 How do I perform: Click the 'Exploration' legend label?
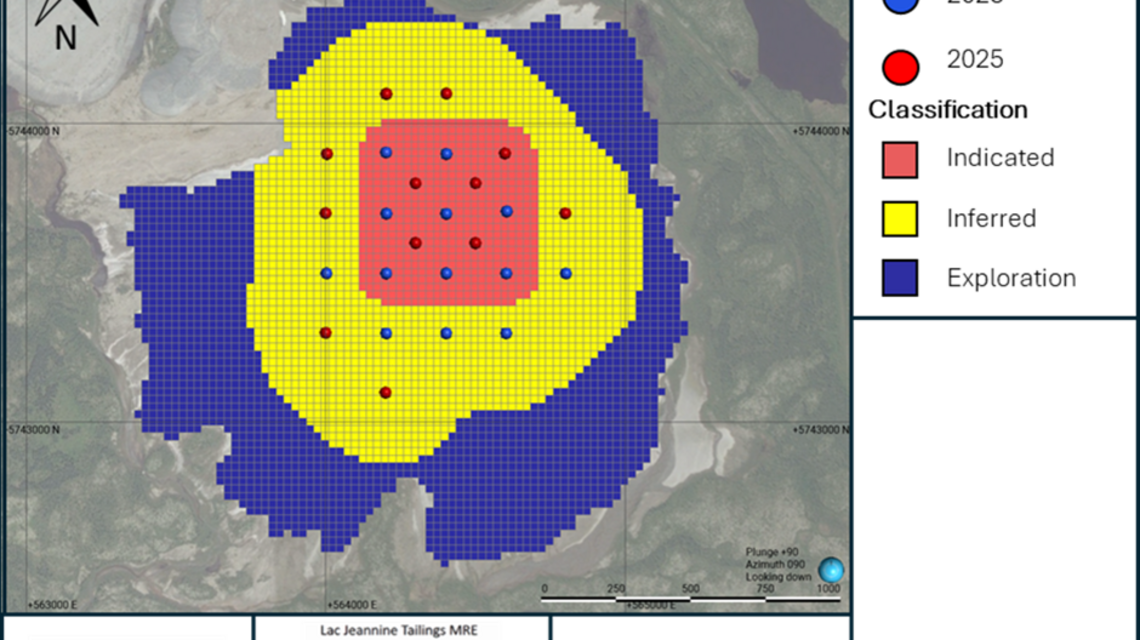click(1011, 278)
